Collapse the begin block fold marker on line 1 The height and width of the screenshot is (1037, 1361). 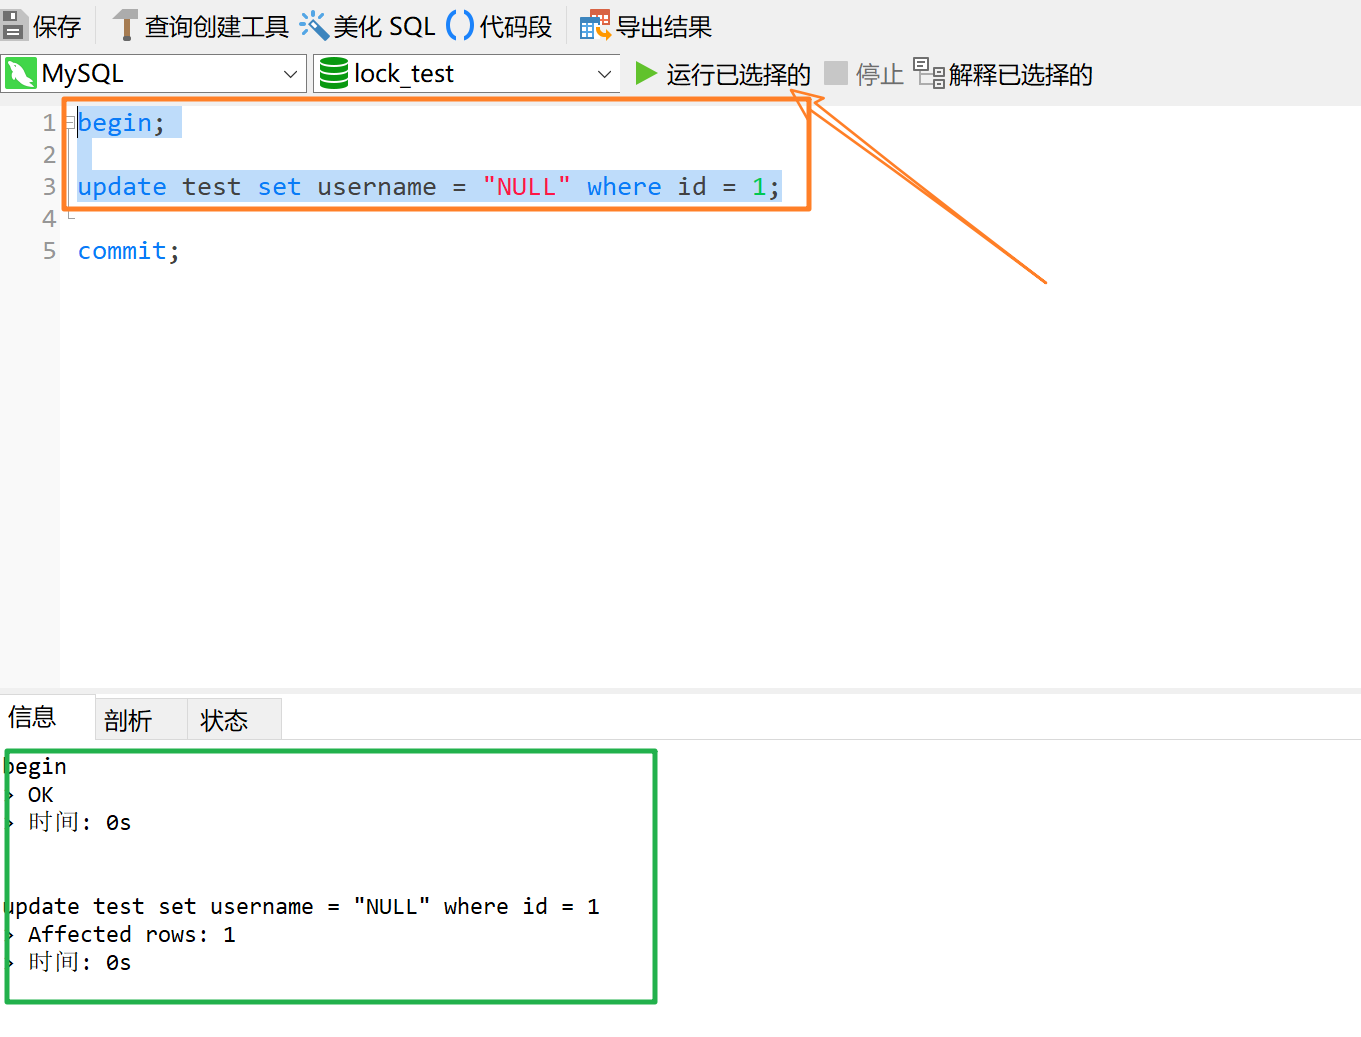[70, 123]
